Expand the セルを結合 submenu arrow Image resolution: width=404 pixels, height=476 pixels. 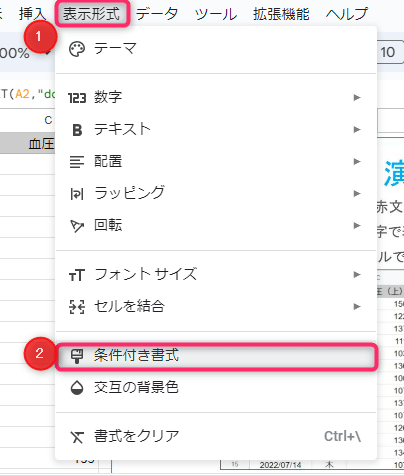[357, 306]
